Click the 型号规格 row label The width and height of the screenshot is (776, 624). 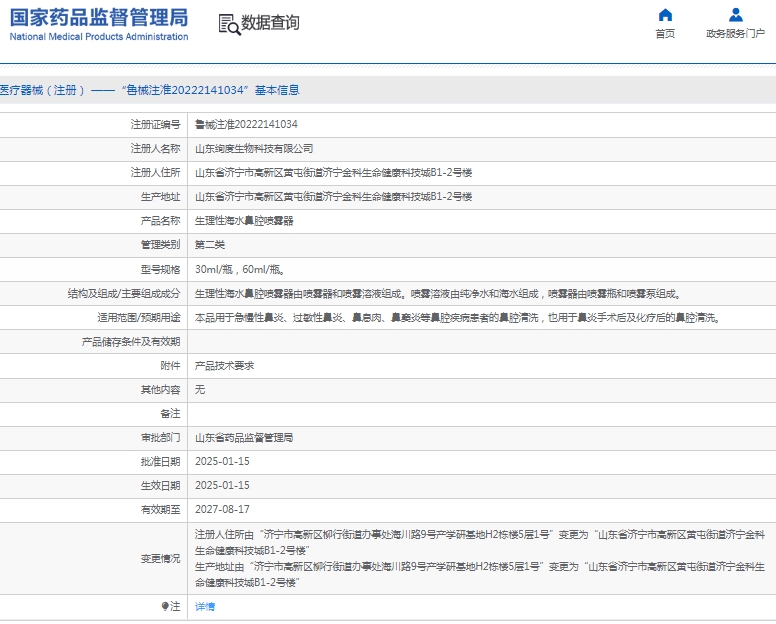pos(160,270)
